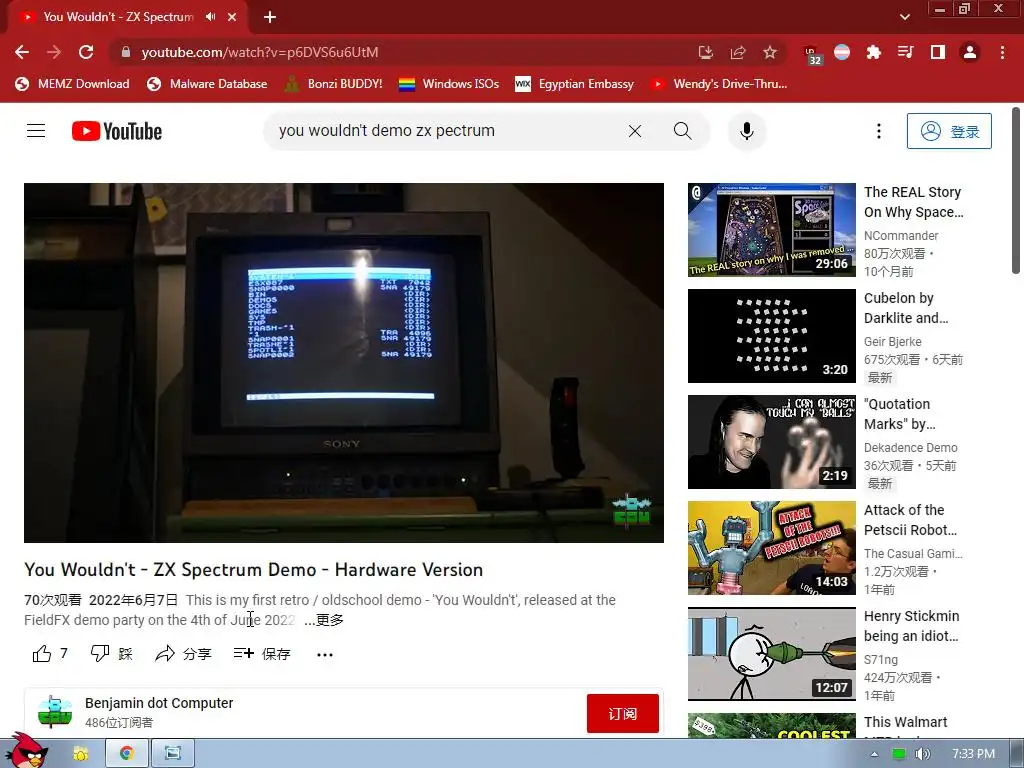Start voice search with the microphone
Screen dimensions: 1024x768
[746, 131]
